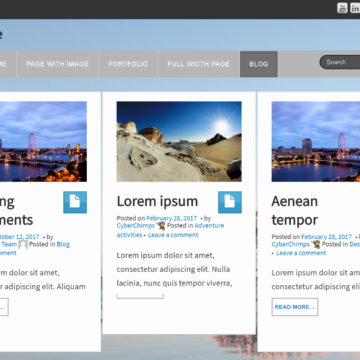Viewport: 360px width, 360px height.
Task: Open the Full Width Page menu item
Action: pos(199,64)
